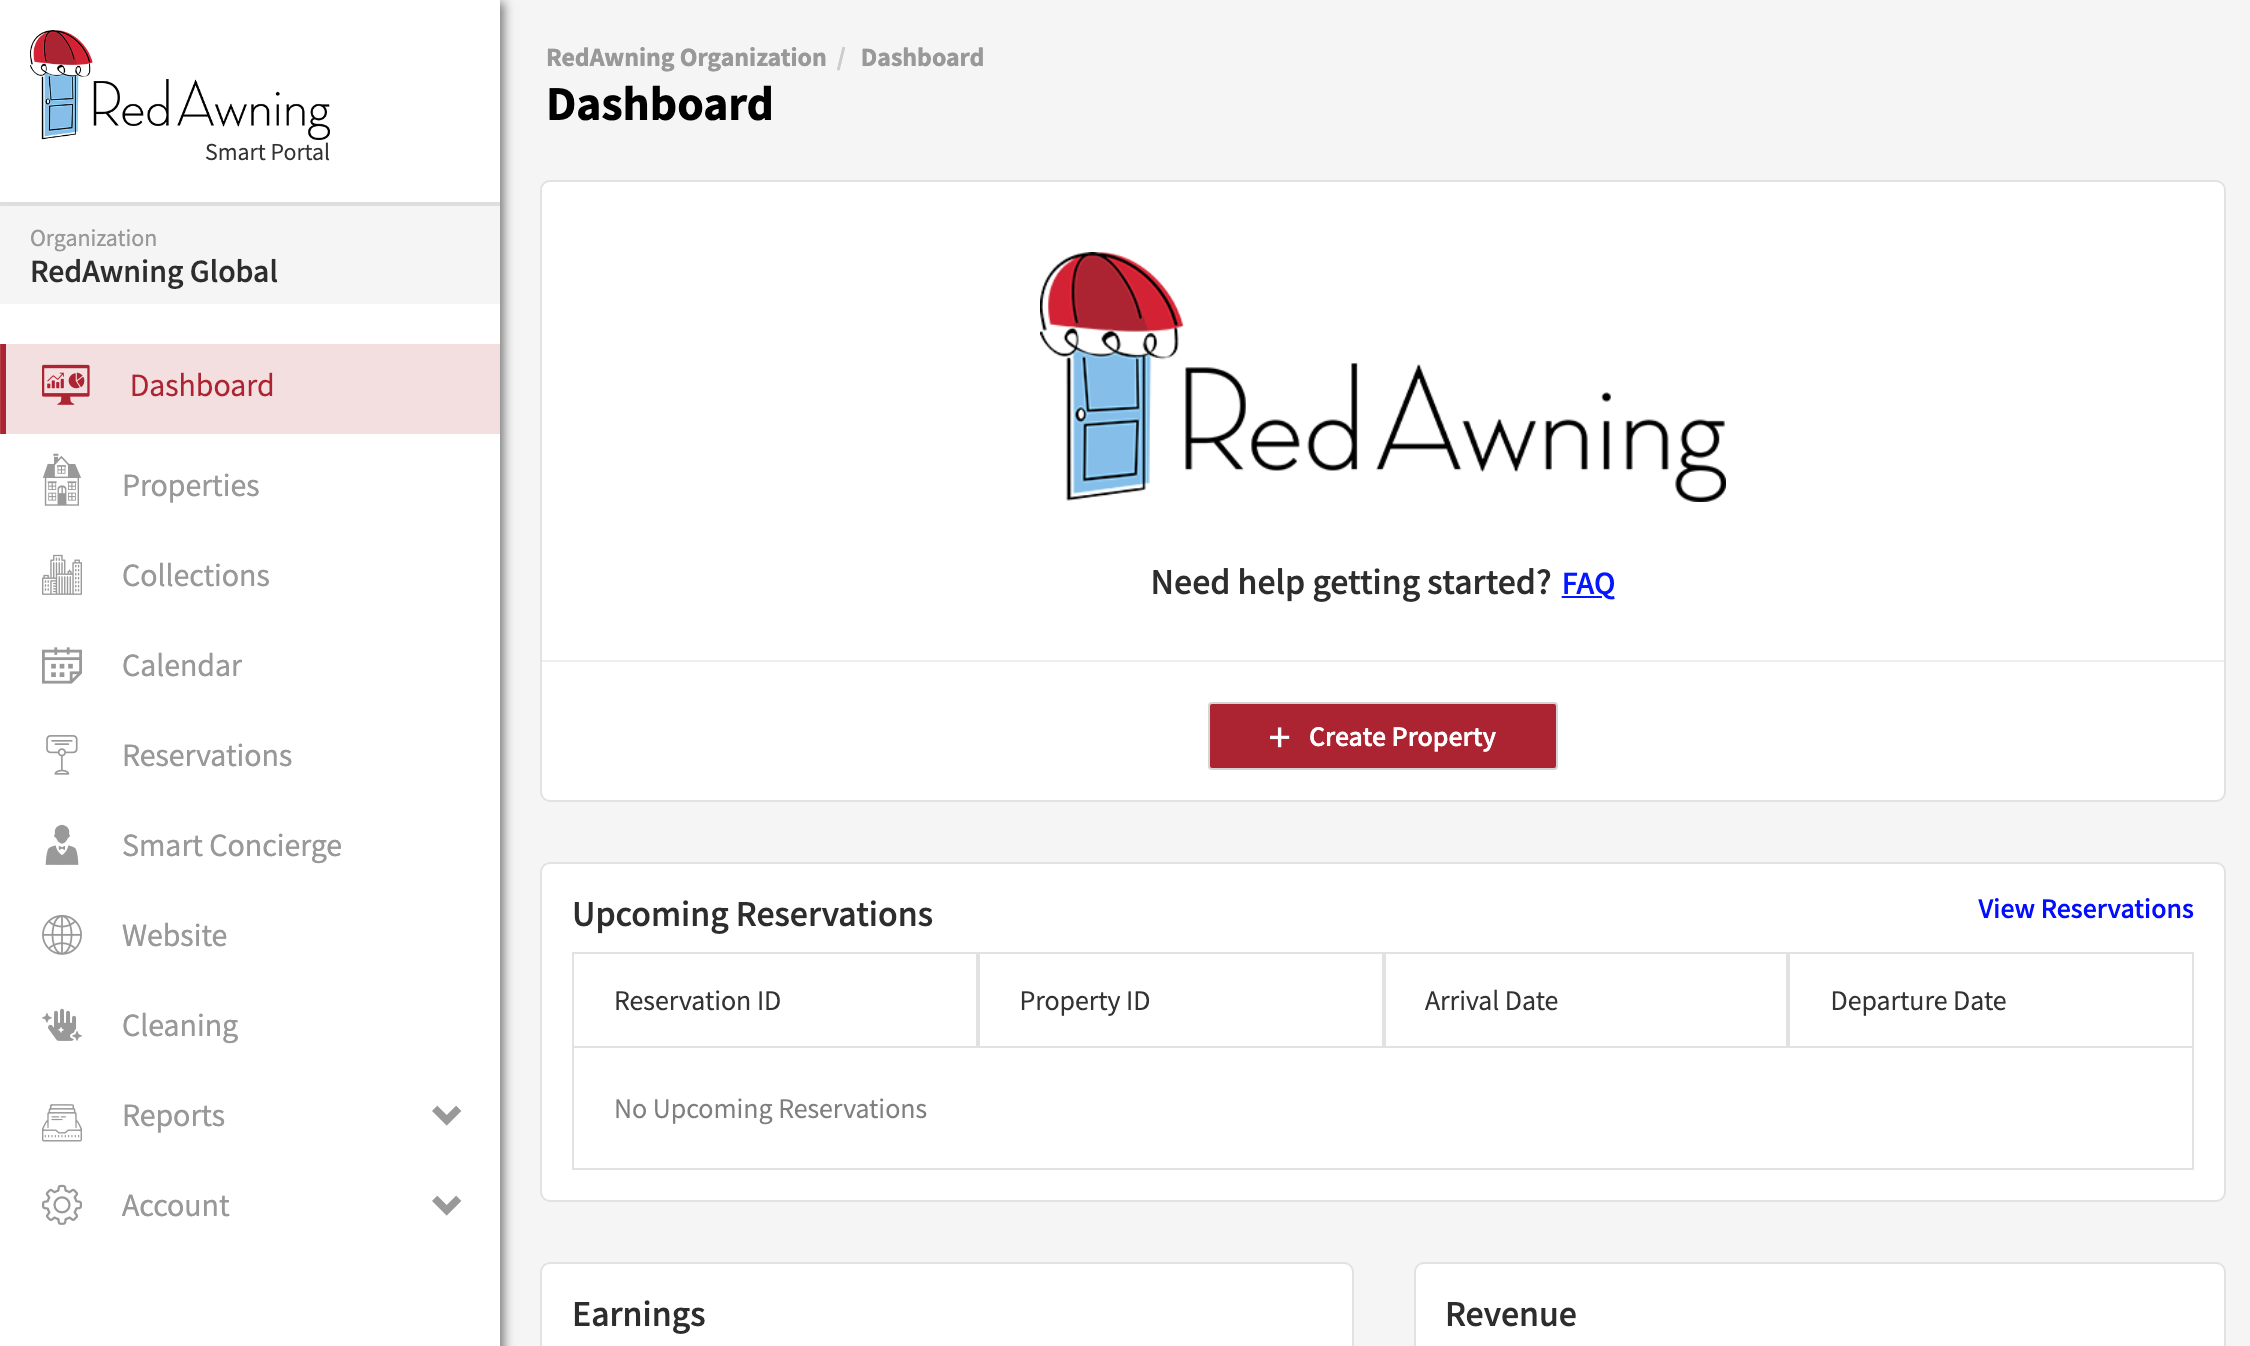The image size is (2250, 1346).
Task: Open the FAQ link
Action: (1588, 583)
